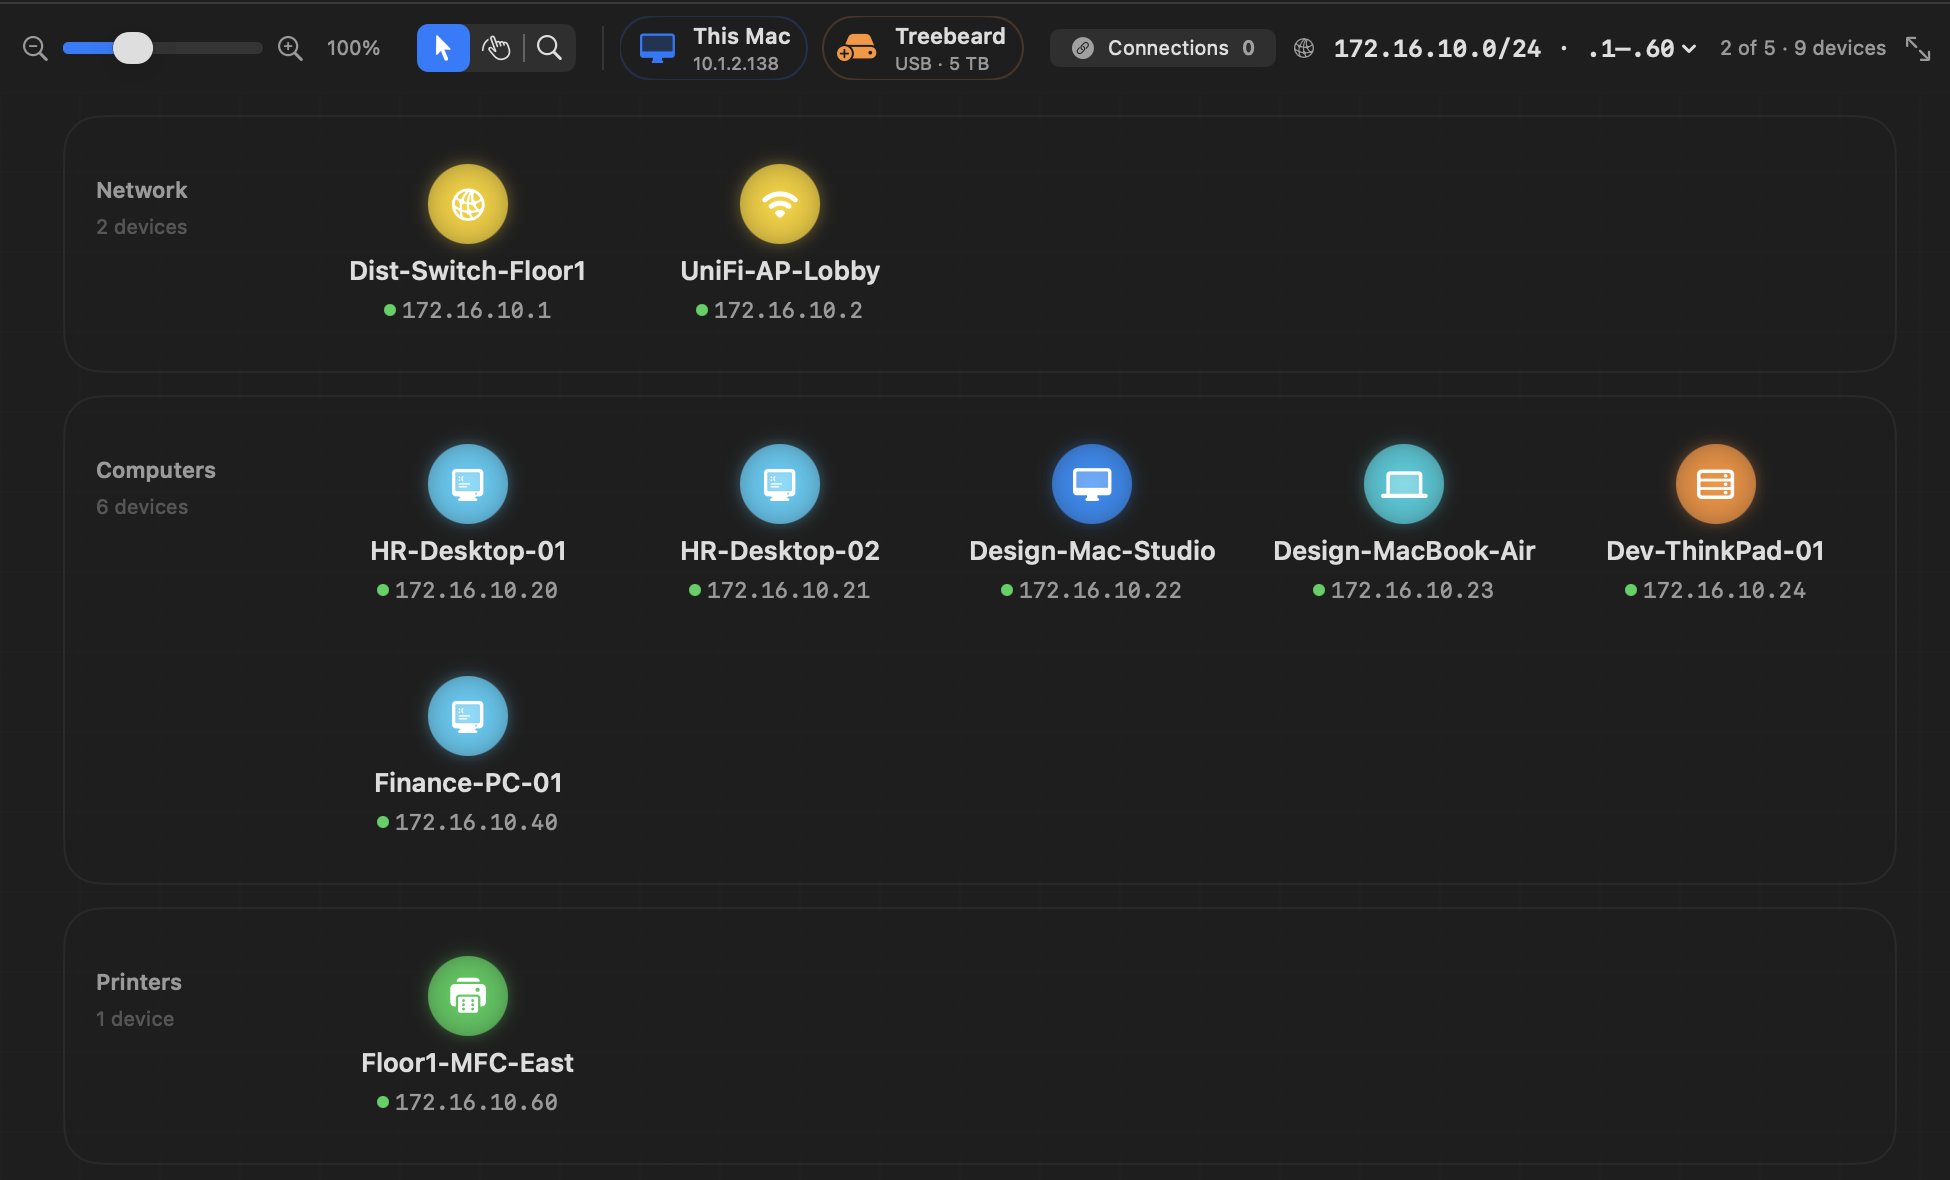Select the Floor1-MFC-East printer icon
The width and height of the screenshot is (1950, 1180).
coord(468,996)
